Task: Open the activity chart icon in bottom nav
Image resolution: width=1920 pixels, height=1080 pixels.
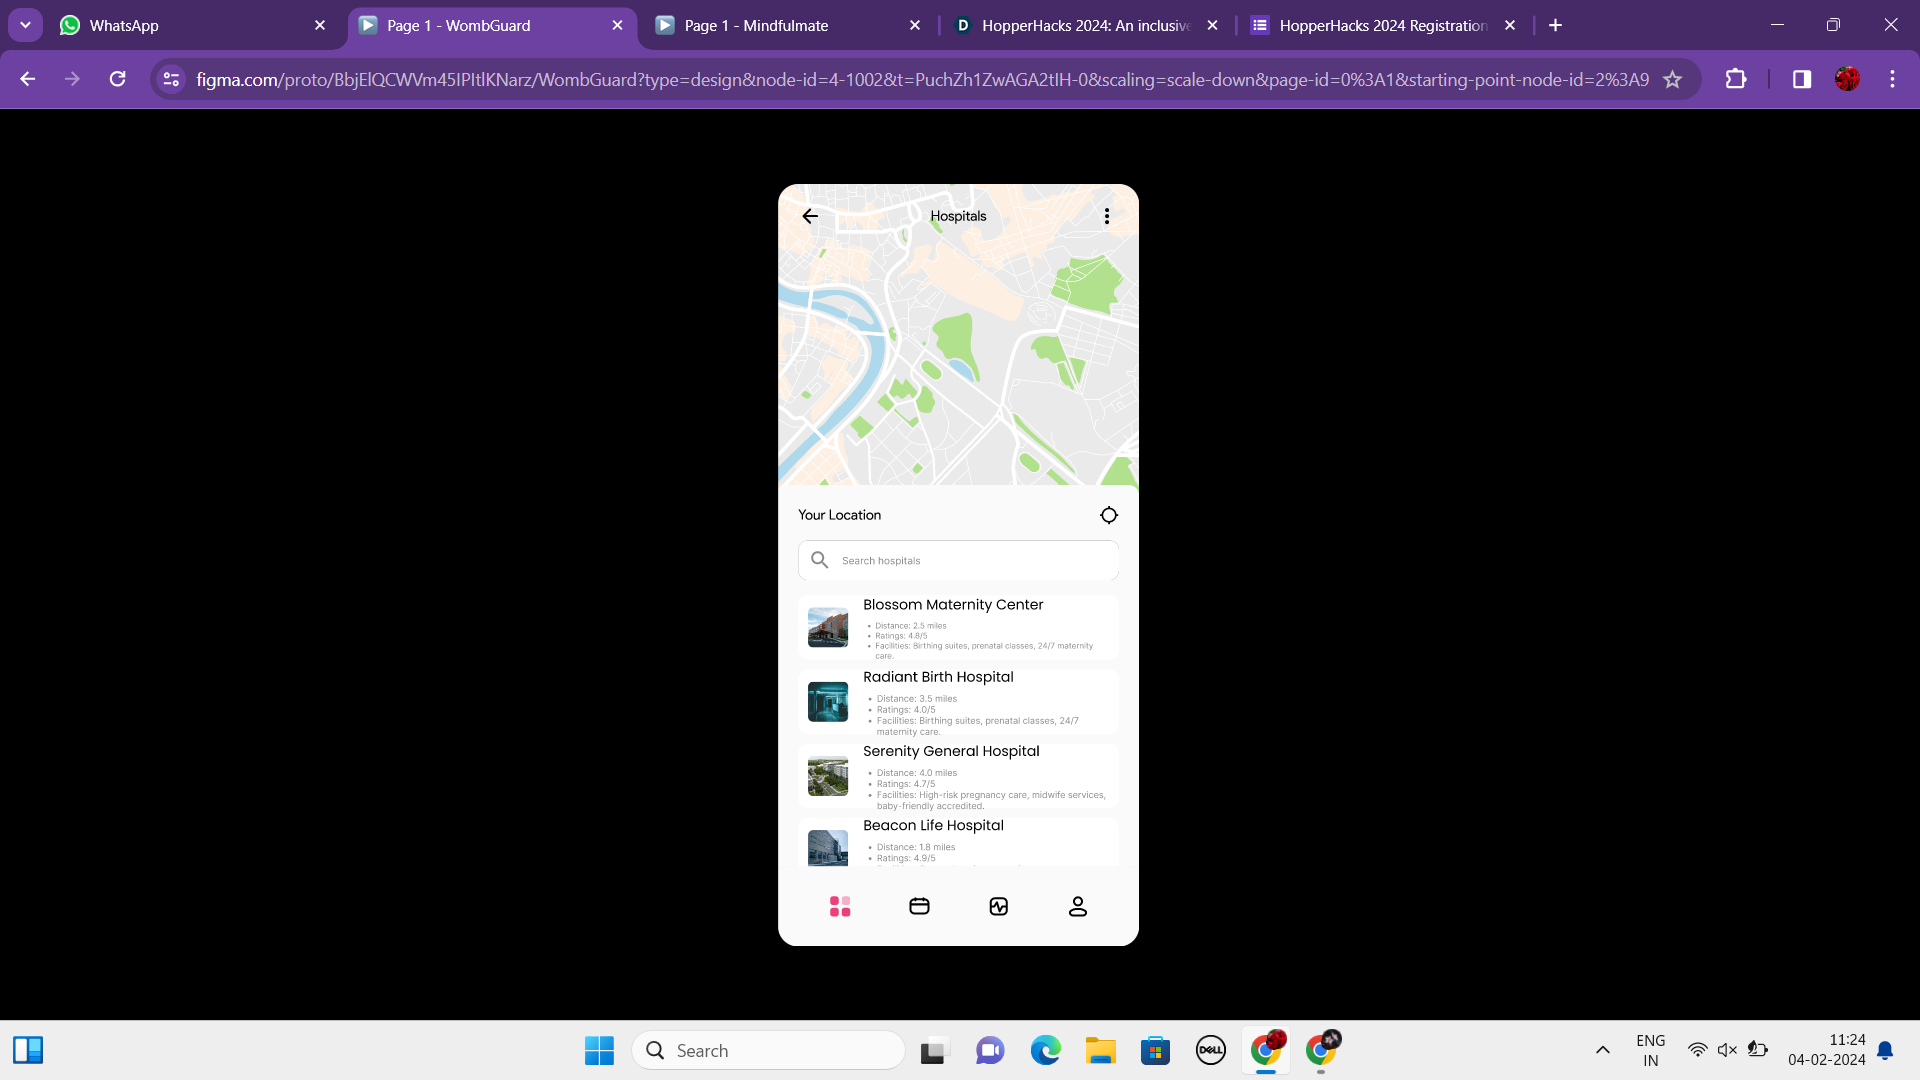Action: click(x=998, y=906)
